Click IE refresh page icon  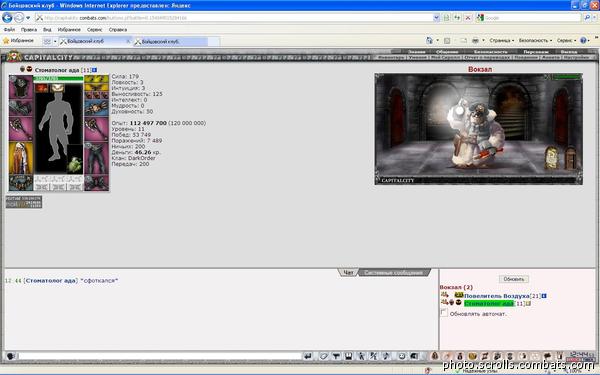457,18
